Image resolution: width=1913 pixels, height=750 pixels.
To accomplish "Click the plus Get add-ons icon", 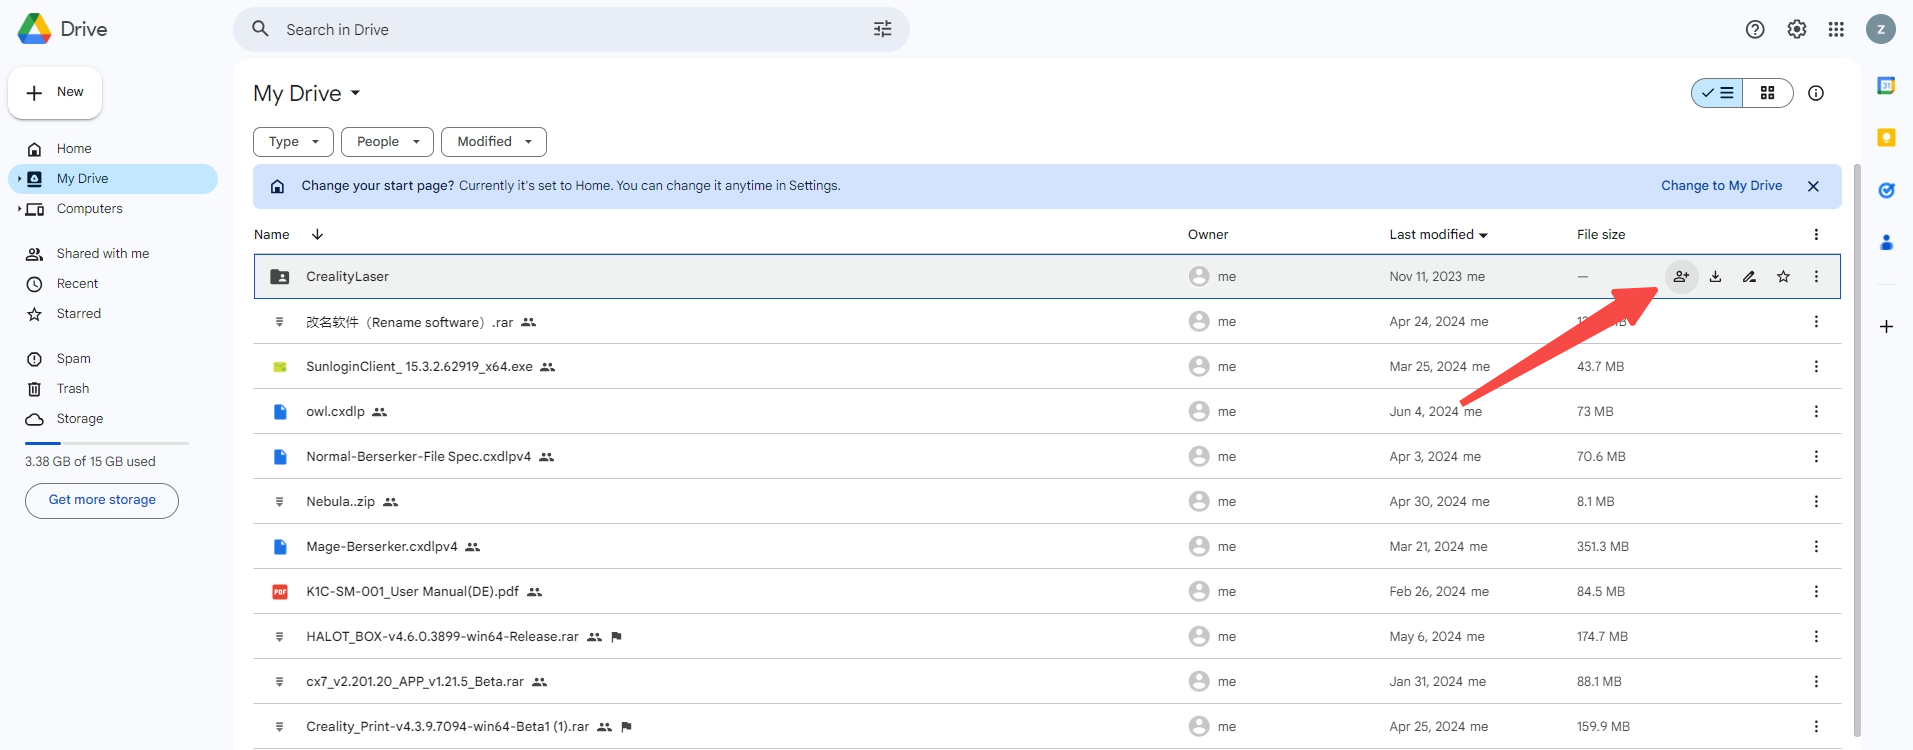I will pyautogui.click(x=1886, y=326).
